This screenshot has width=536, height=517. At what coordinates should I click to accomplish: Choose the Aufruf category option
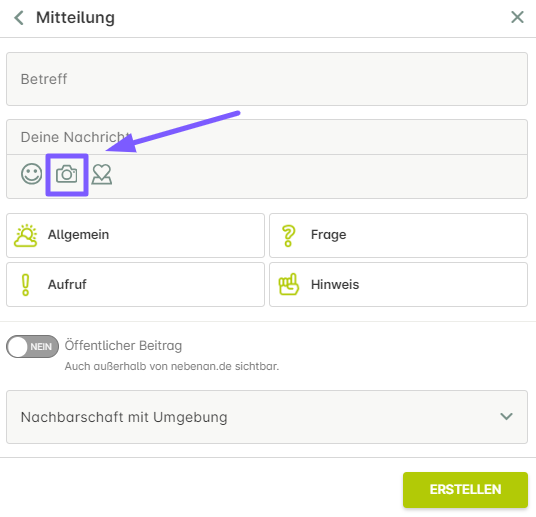[x=135, y=284]
